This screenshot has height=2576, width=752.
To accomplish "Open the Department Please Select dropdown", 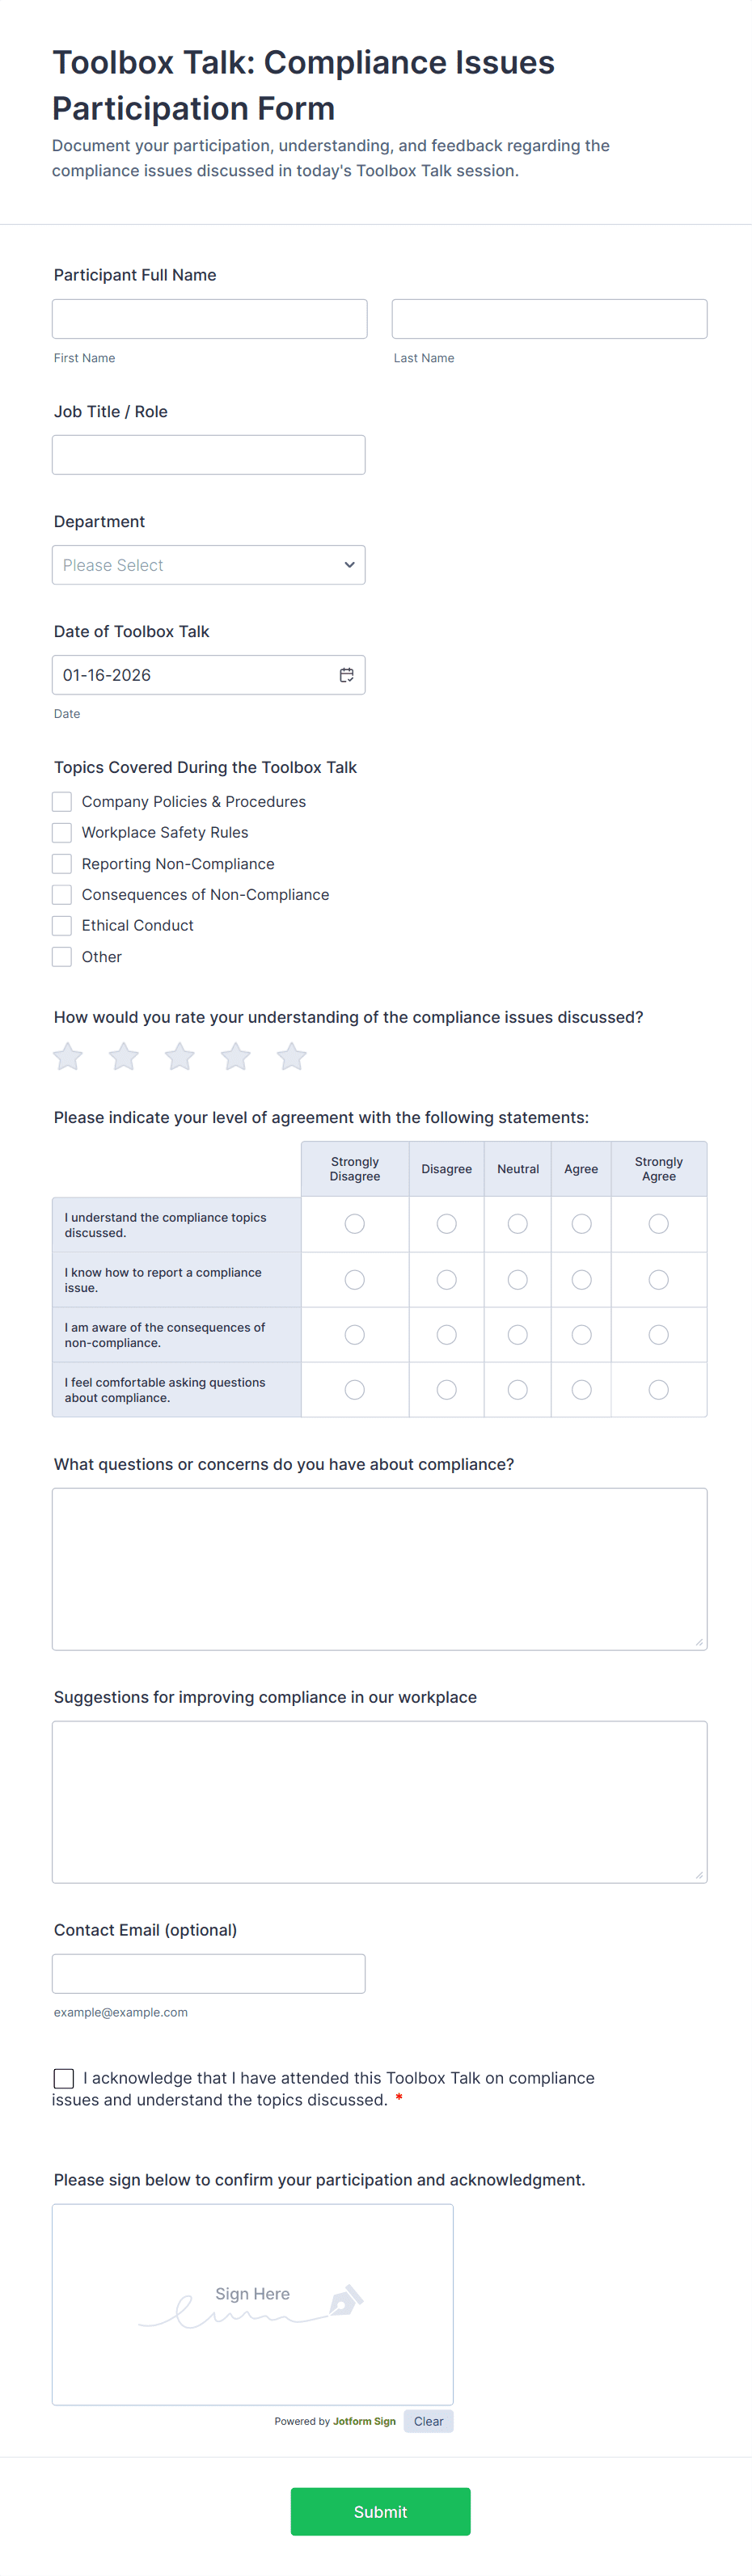I will pyautogui.click(x=208, y=565).
